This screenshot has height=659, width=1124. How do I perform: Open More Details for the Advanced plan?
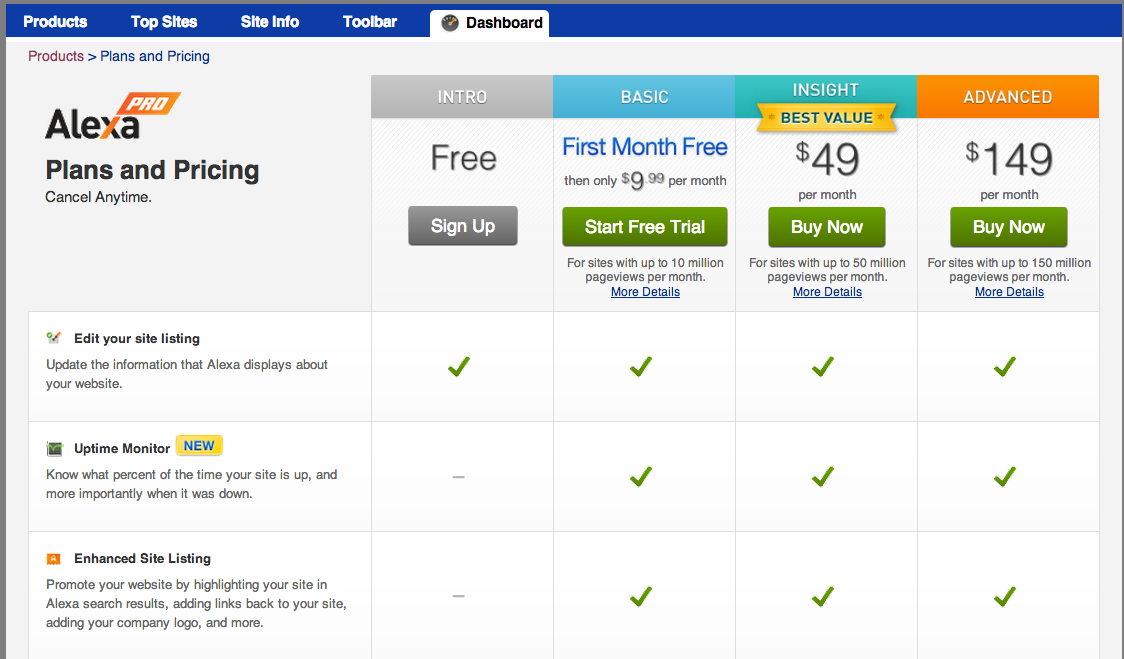click(x=1009, y=292)
